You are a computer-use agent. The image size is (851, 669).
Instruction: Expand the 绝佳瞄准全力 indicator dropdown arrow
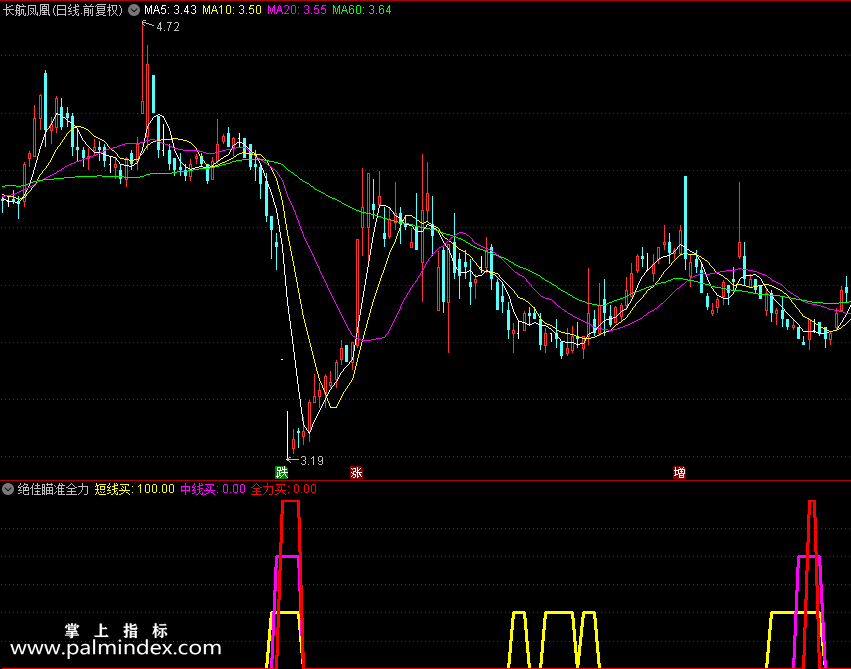pyautogui.click(x=8, y=489)
